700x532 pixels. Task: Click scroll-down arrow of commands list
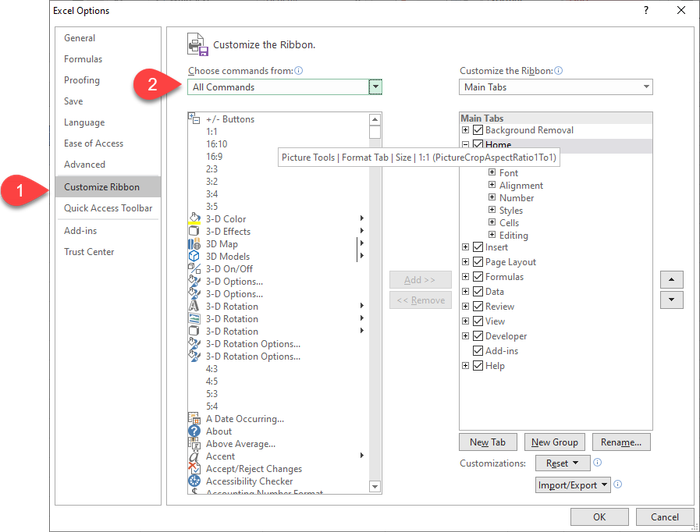(x=375, y=486)
